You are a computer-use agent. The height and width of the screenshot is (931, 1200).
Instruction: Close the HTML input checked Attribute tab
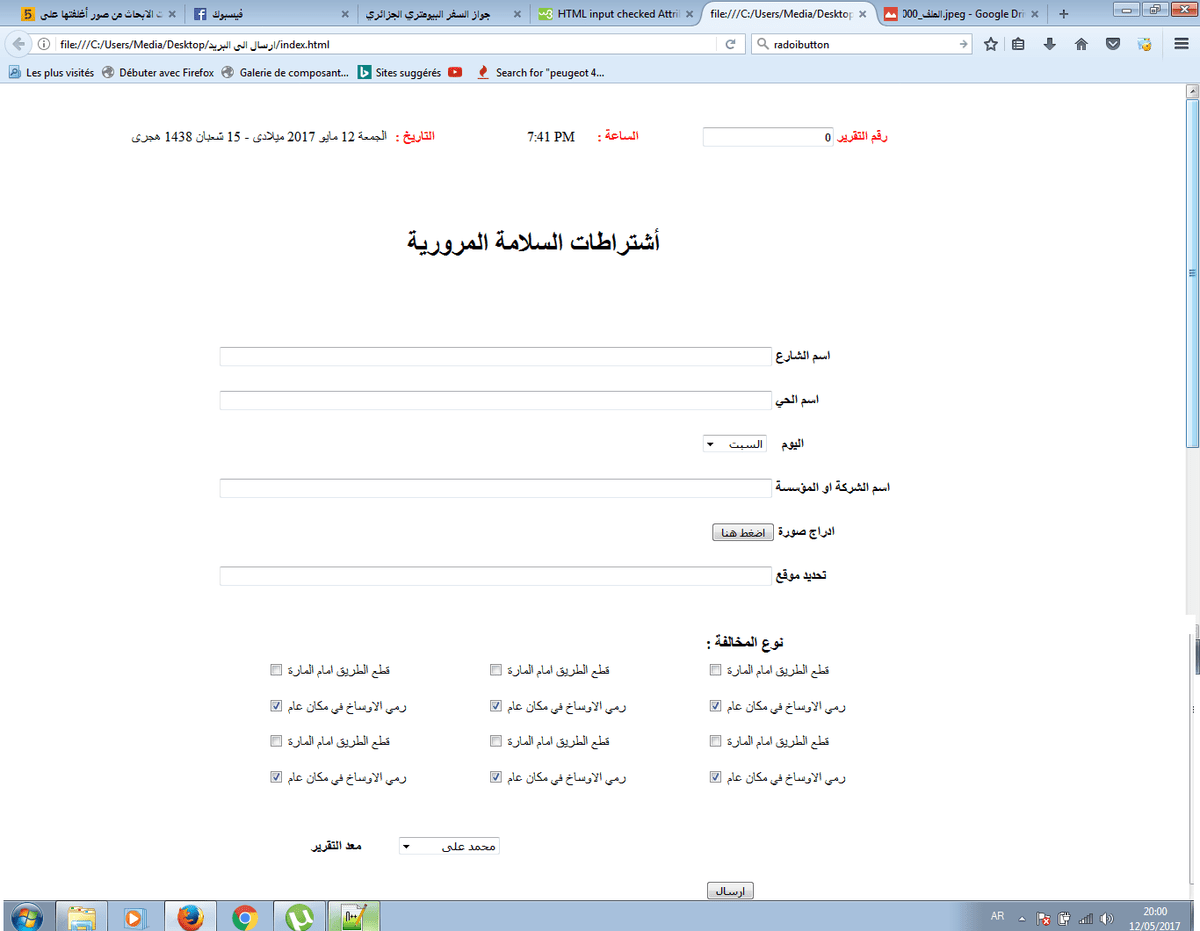pyautogui.click(x=688, y=15)
